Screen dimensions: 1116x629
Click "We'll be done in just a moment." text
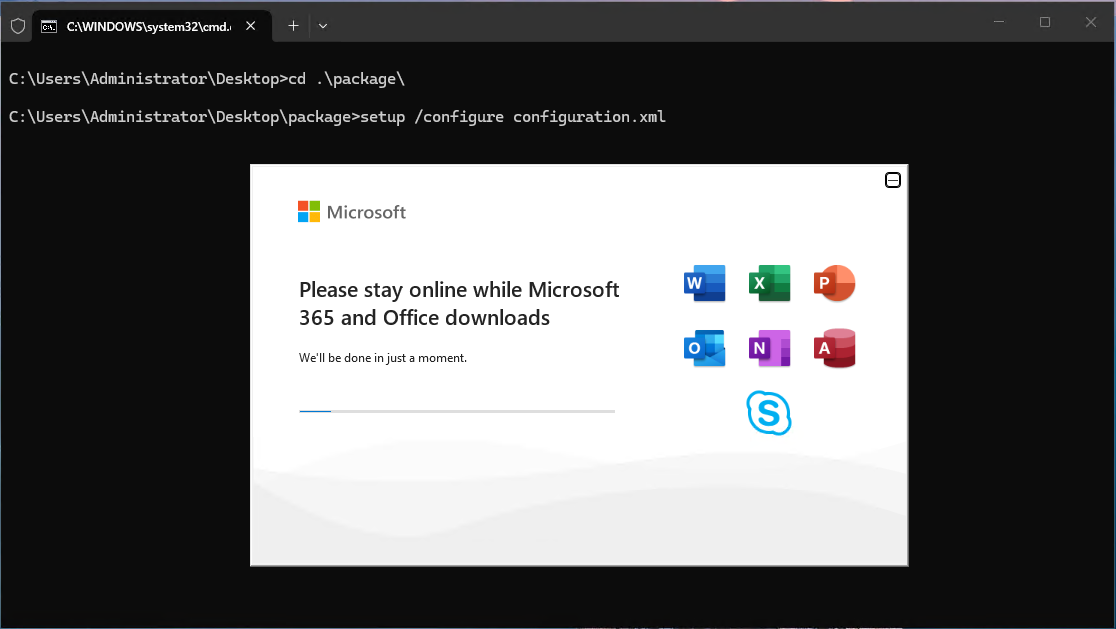coord(383,358)
